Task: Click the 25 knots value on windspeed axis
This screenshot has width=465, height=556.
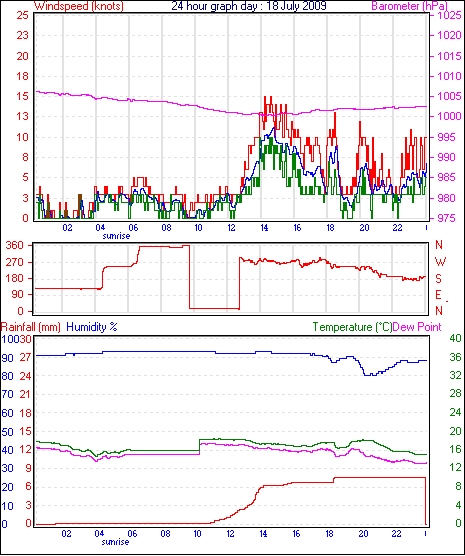Action: (x=22, y=16)
